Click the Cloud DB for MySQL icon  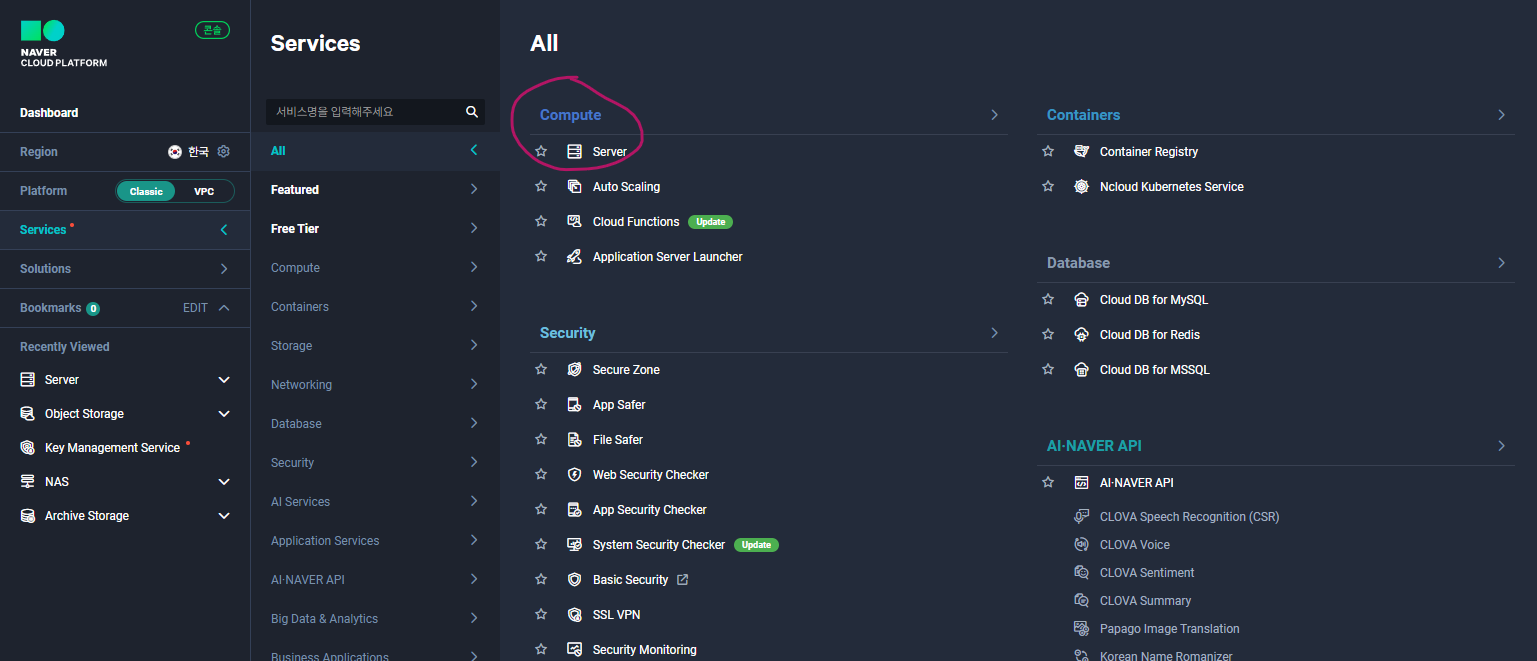click(x=1081, y=300)
